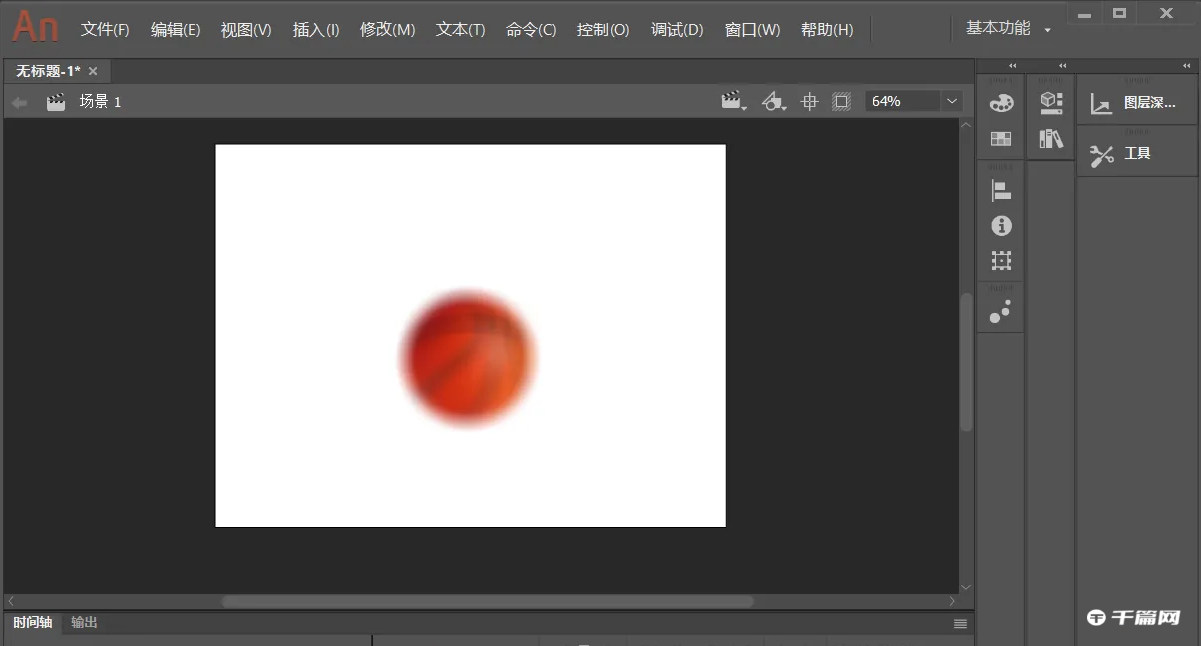The height and width of the screenshot is (646, 1201).
Task: Open the 窗口 menu
Action: point(752,29)
